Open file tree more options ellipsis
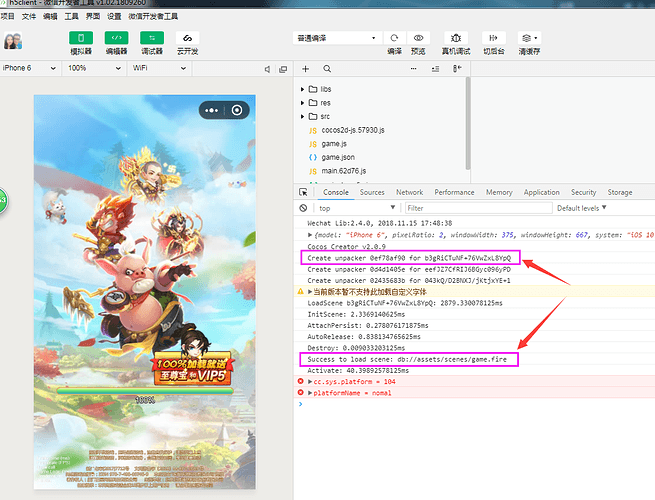The image size is (655, 500). (x=413, y=69)
